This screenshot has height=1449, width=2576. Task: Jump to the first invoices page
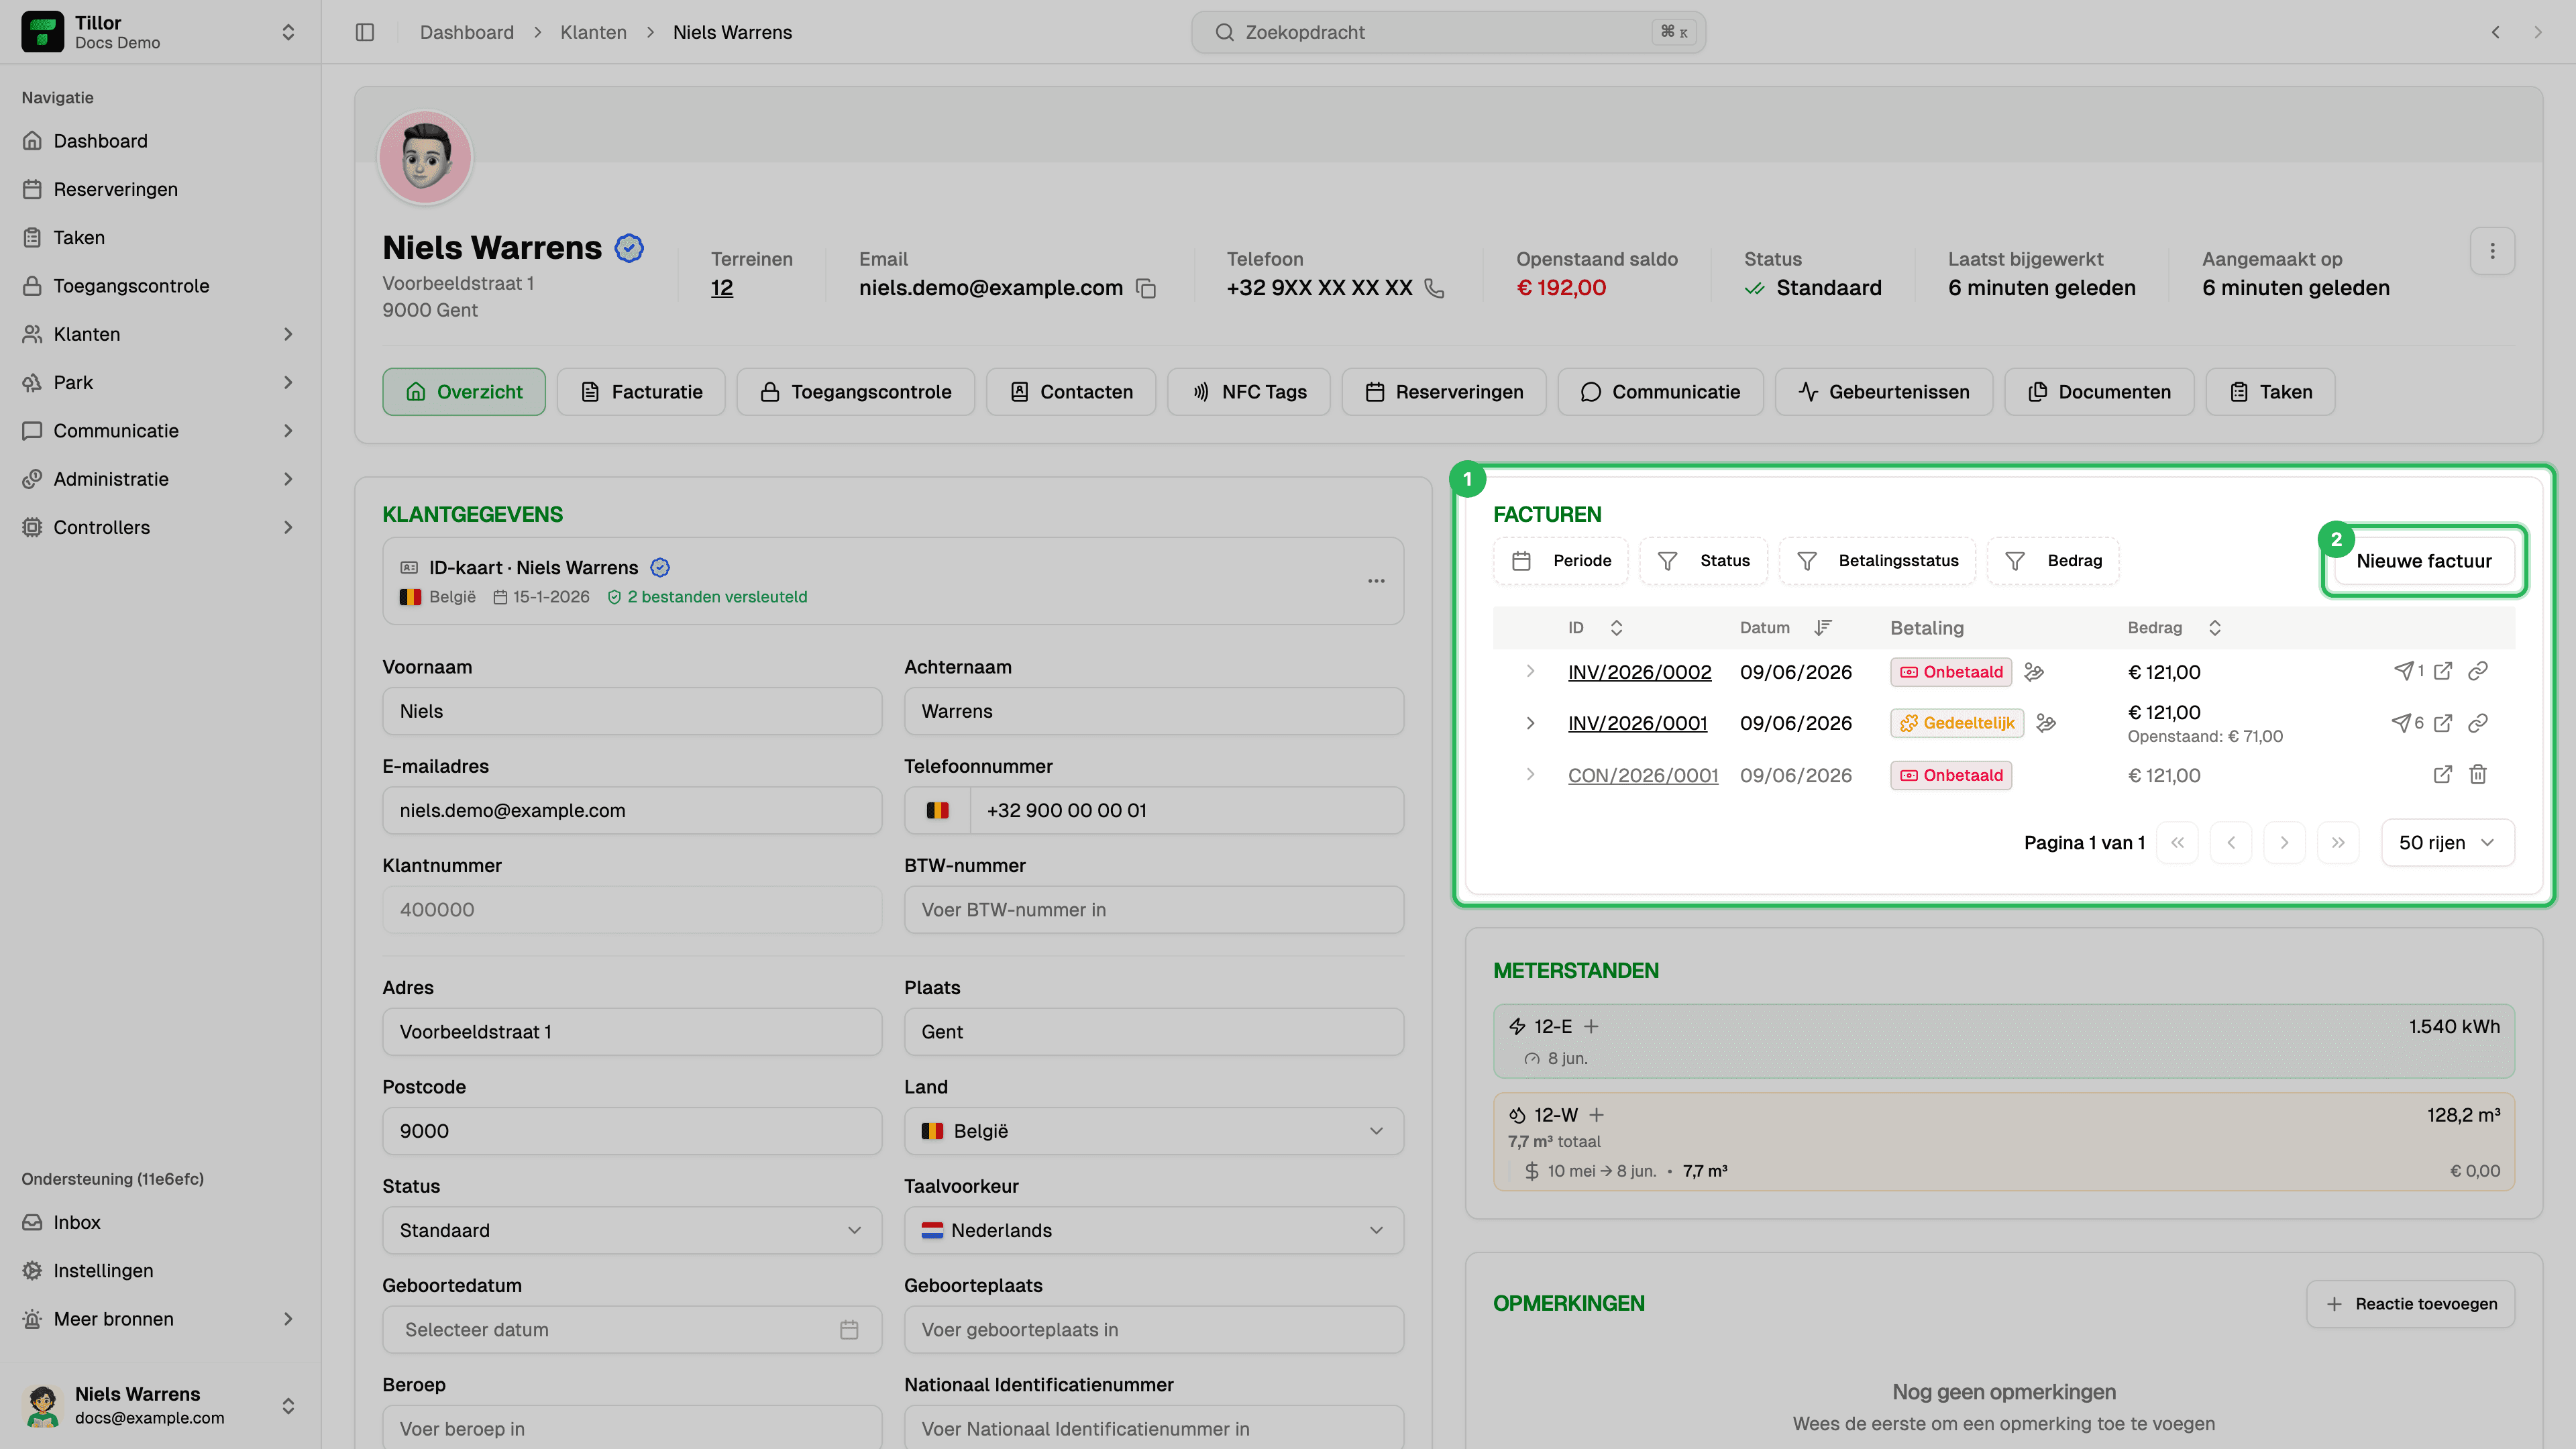2177,843
